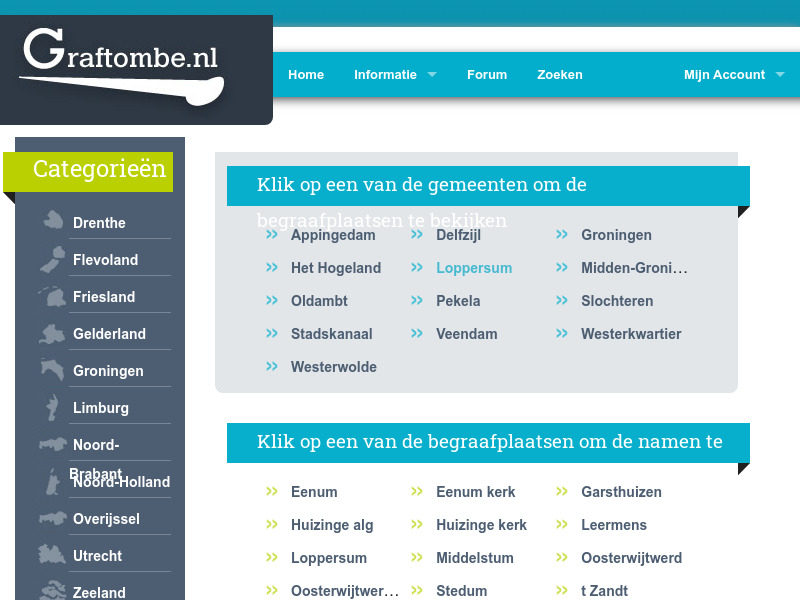Open the Appingedam gemeente link
Screen dimensions: 800x600
pos(332,235)
